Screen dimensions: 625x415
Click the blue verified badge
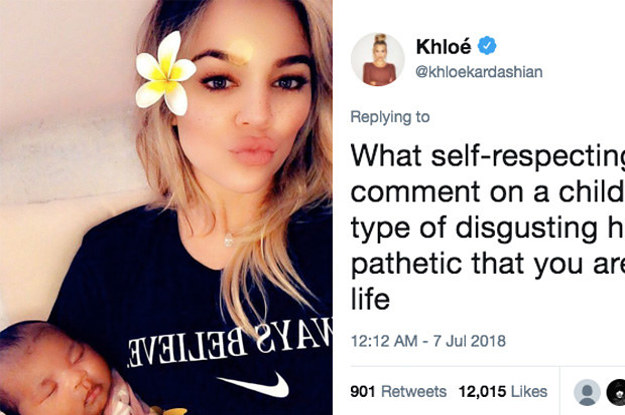487,45
